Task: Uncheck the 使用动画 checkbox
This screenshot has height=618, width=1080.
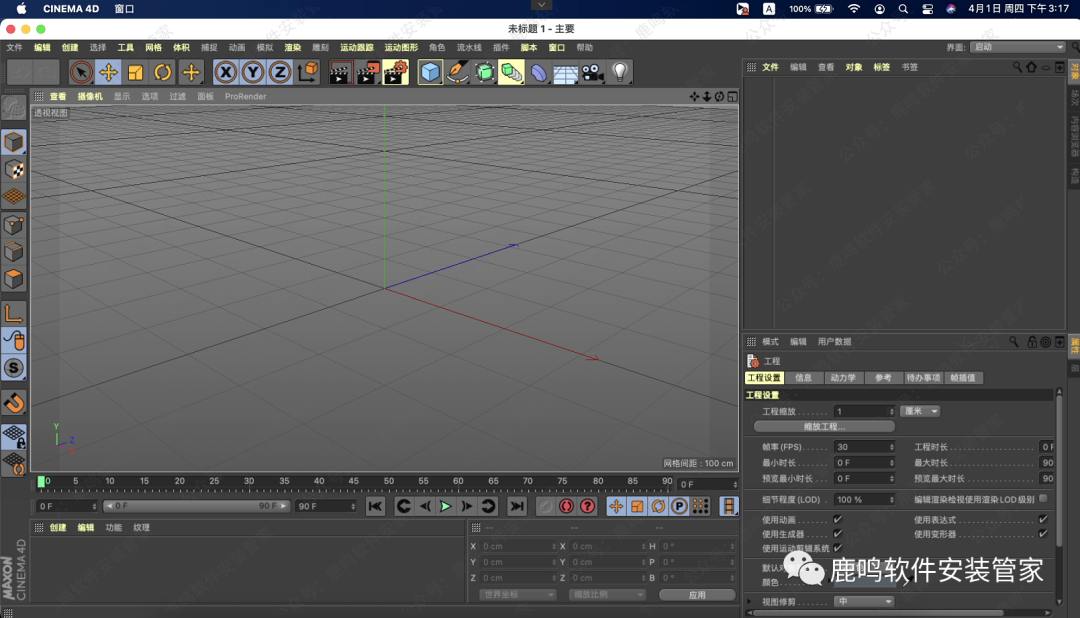Action: (838, 520)
